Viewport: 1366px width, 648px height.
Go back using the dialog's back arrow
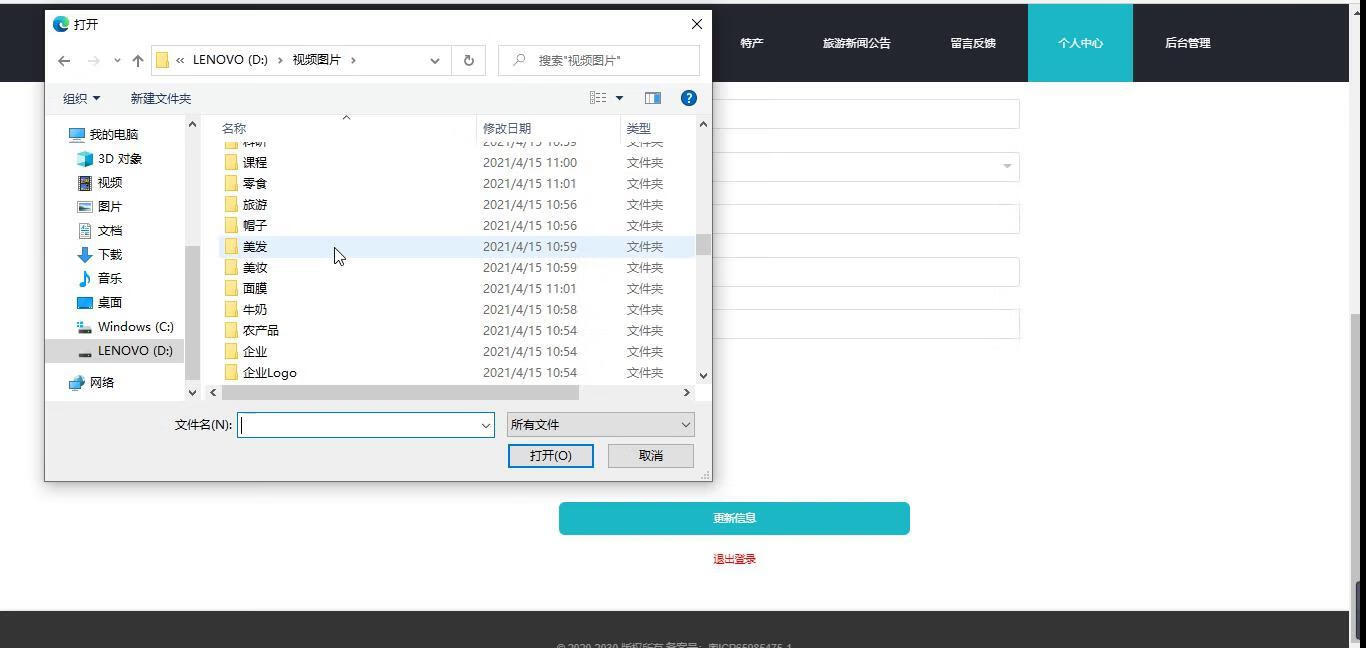pos(64,60)
